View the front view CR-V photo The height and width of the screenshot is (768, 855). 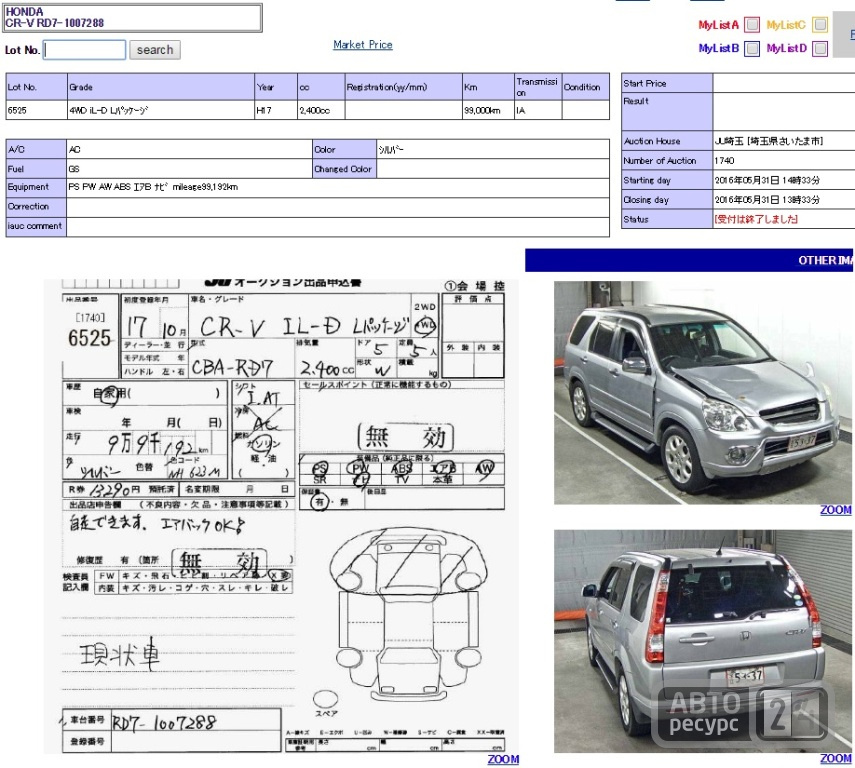click(703, 393)
